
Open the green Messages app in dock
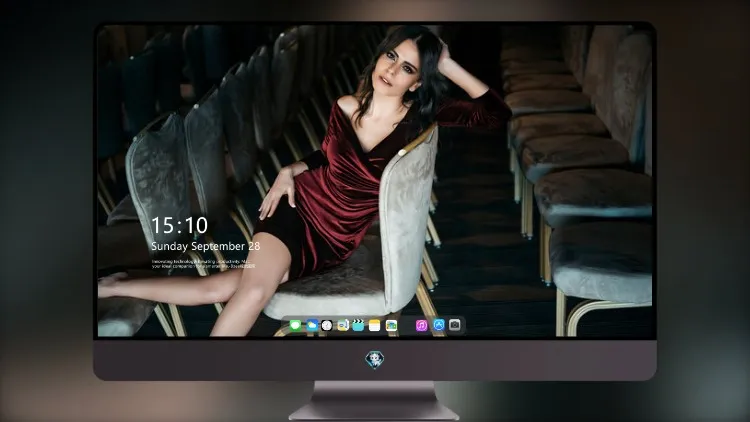click(x=296, y=325)
